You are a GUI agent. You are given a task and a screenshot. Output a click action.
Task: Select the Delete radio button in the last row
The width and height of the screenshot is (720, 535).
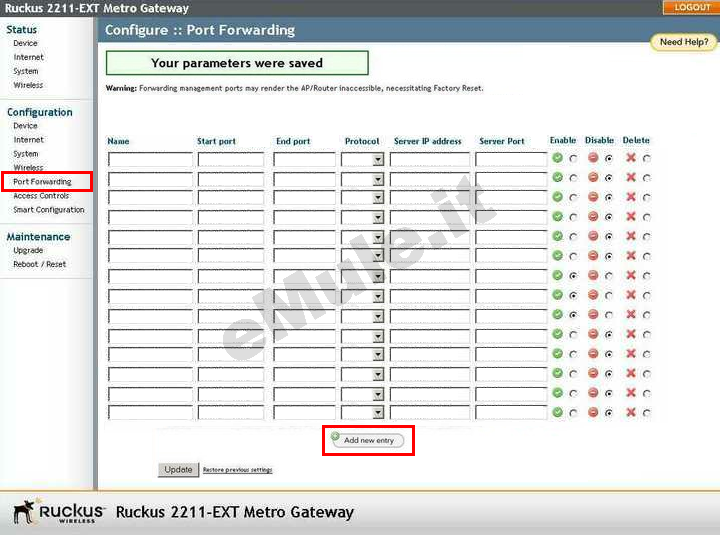point(647,413)
